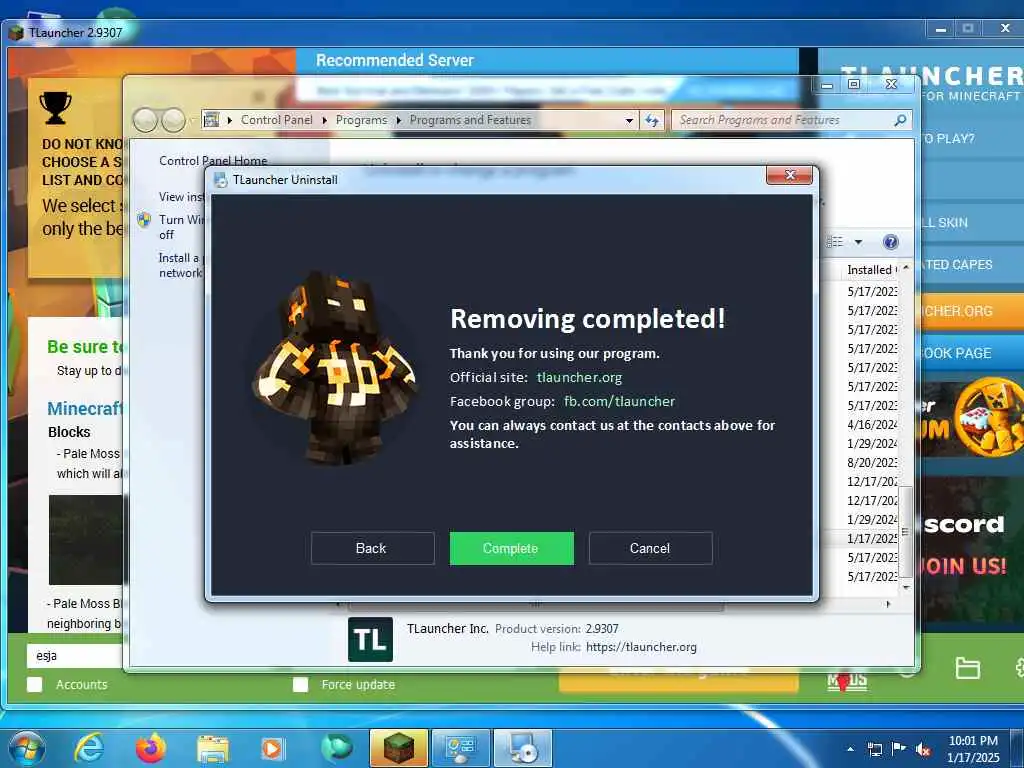The image size is (1024, 768).
Task: Open Windows Explorer folder in taskbar
Action: click(212, 749)
